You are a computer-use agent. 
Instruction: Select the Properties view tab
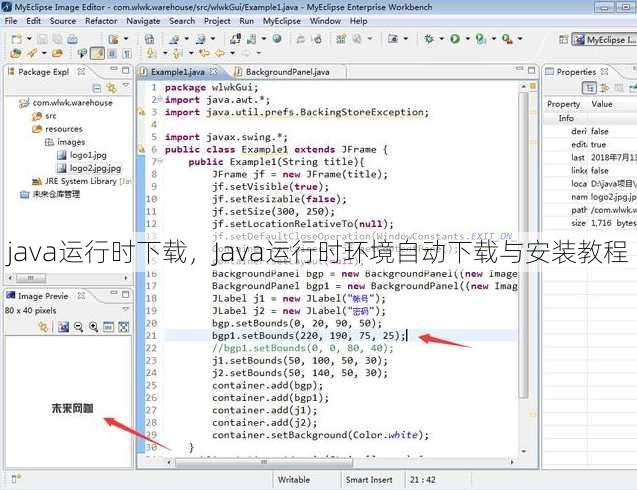[576, 72]
